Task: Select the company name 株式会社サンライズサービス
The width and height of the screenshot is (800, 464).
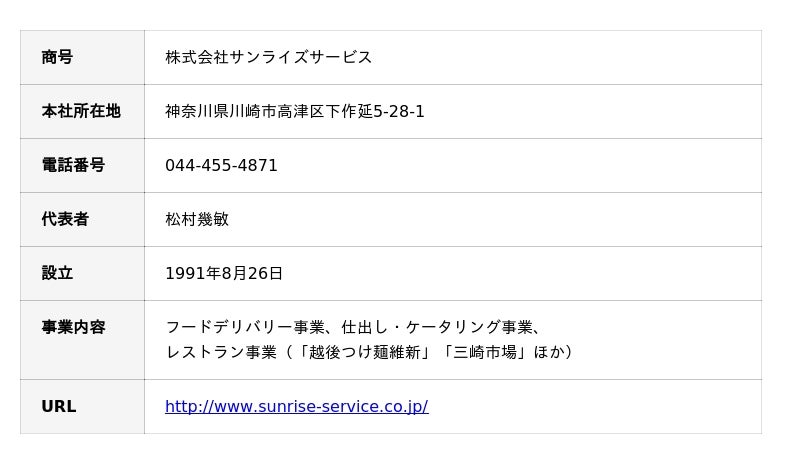Action: coord(268,57)
